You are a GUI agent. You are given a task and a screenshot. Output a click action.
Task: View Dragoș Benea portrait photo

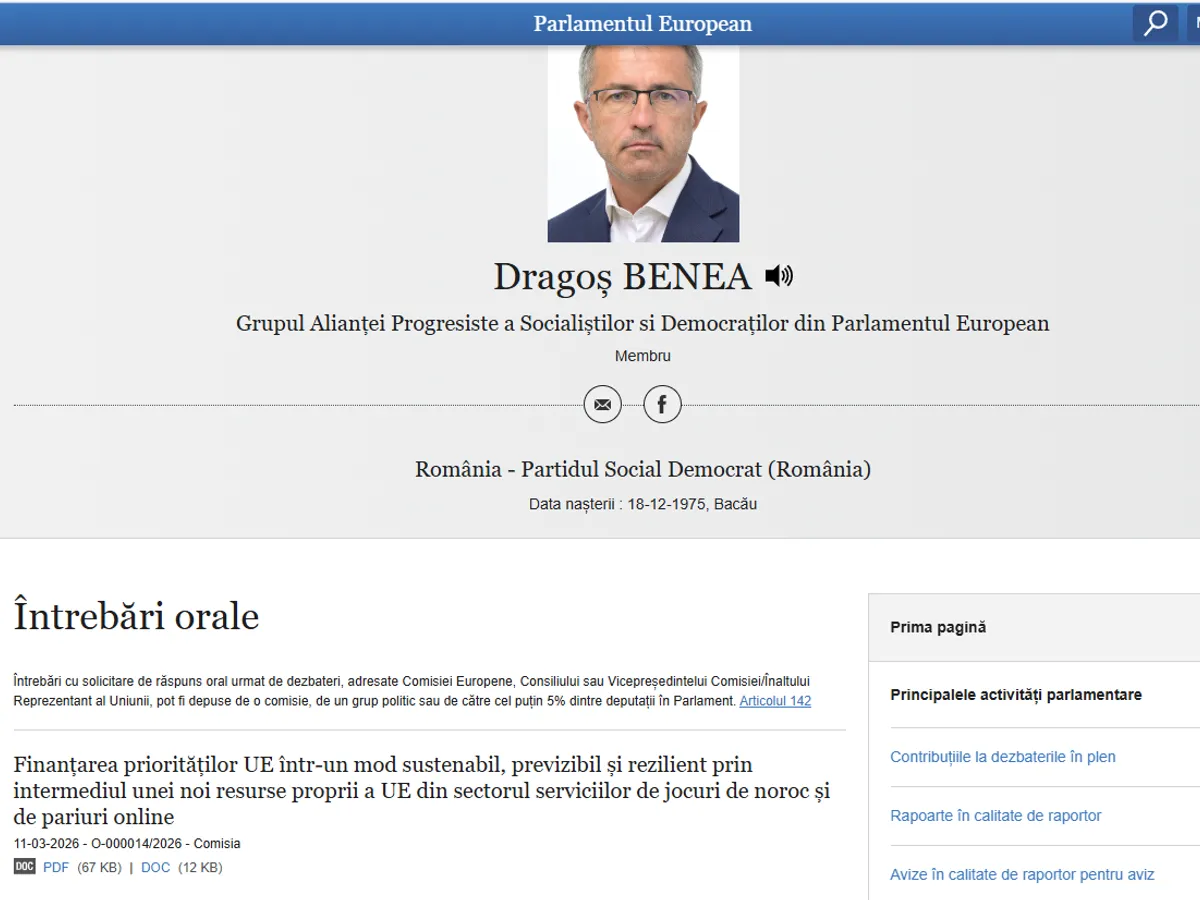coord(643,143)
